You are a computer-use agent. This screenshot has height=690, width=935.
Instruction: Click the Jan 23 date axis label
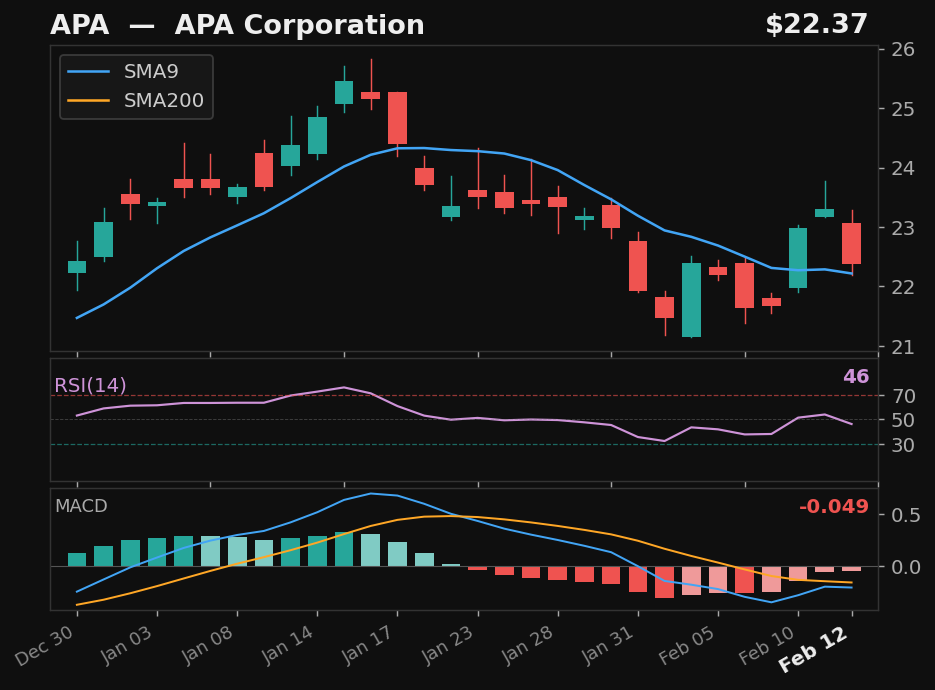(447, 646)
